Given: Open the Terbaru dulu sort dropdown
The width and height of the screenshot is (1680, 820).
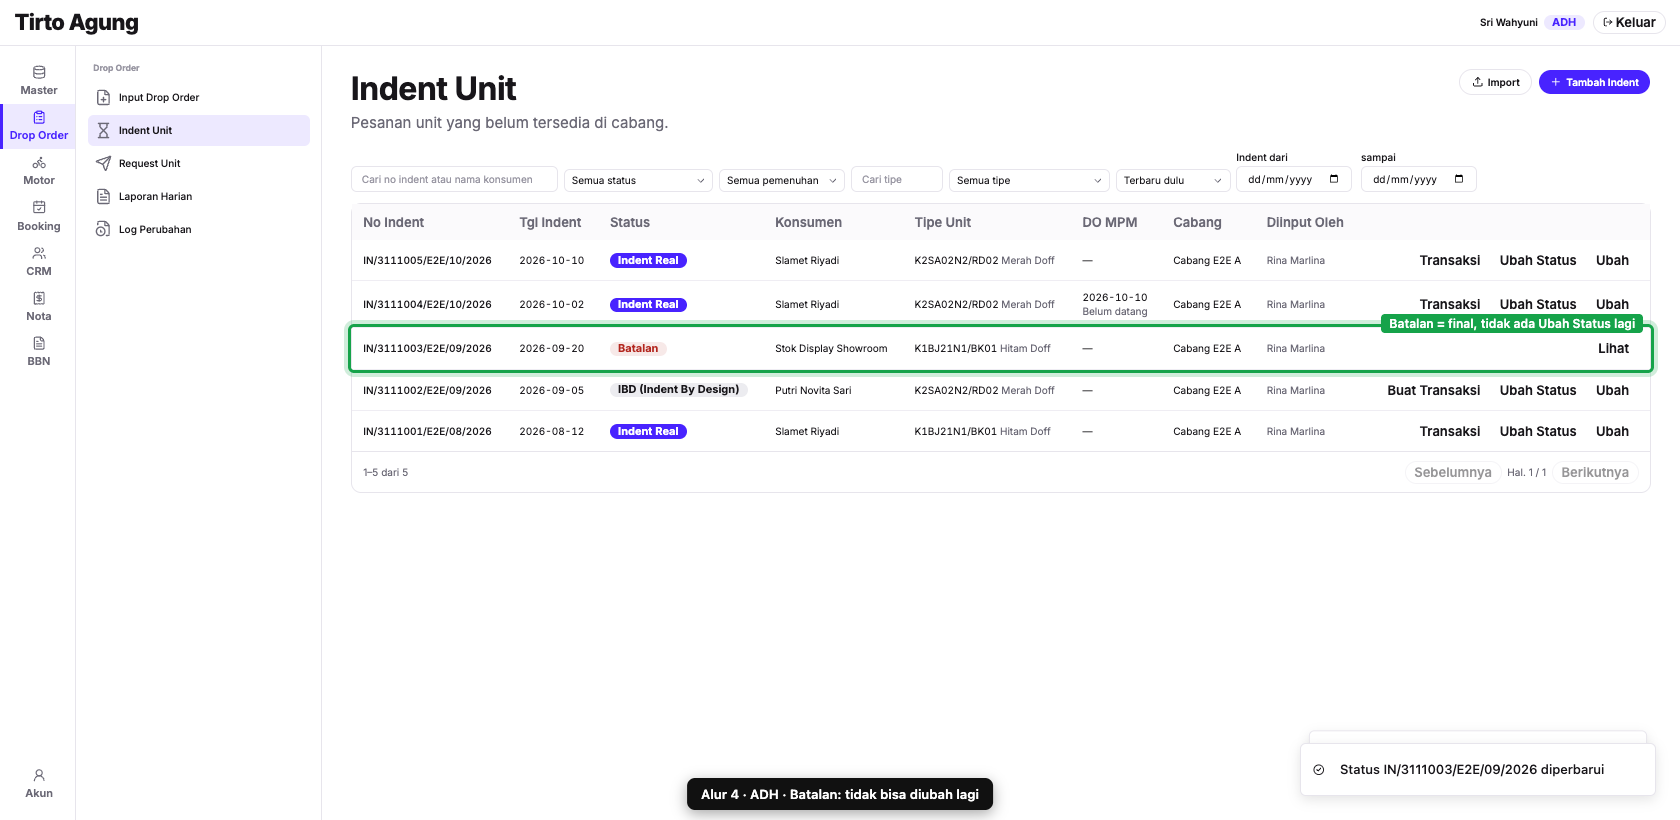Looking at the screenshot, I should coord(1173,180).
